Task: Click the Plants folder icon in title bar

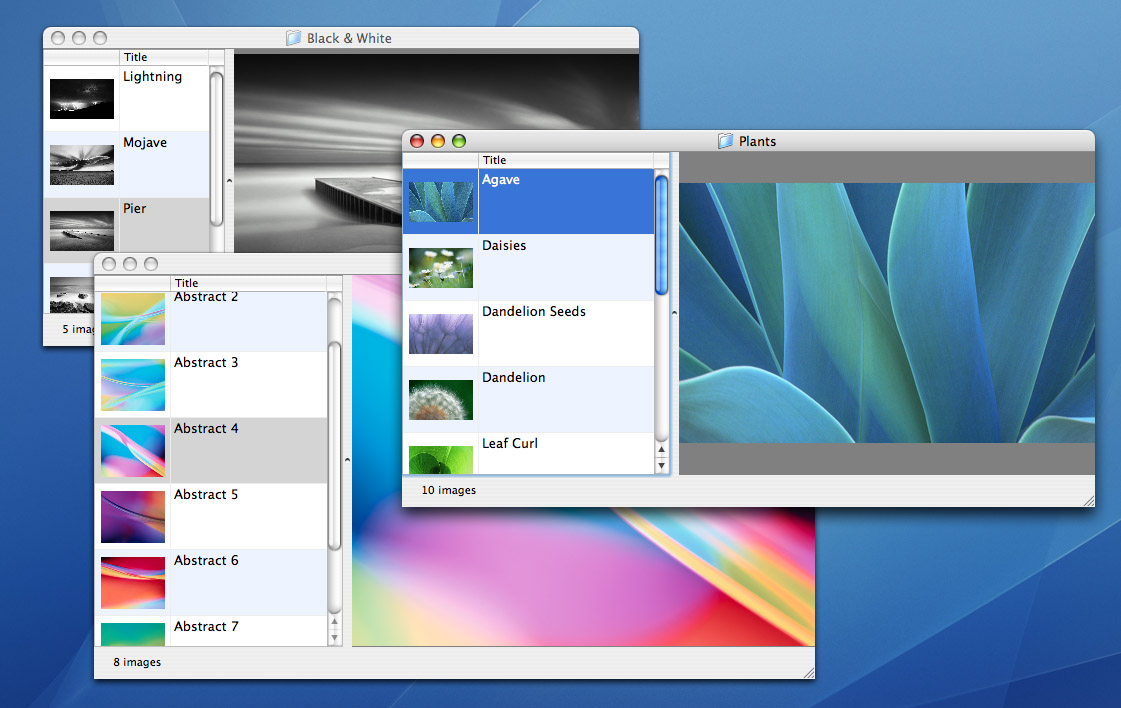Action: point(725,141)
